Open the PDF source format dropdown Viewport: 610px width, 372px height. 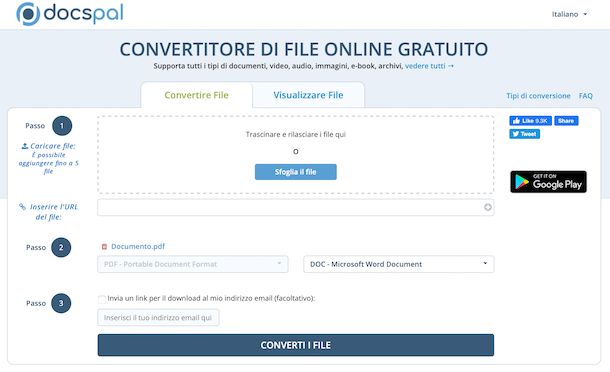(x=193, y=264)
